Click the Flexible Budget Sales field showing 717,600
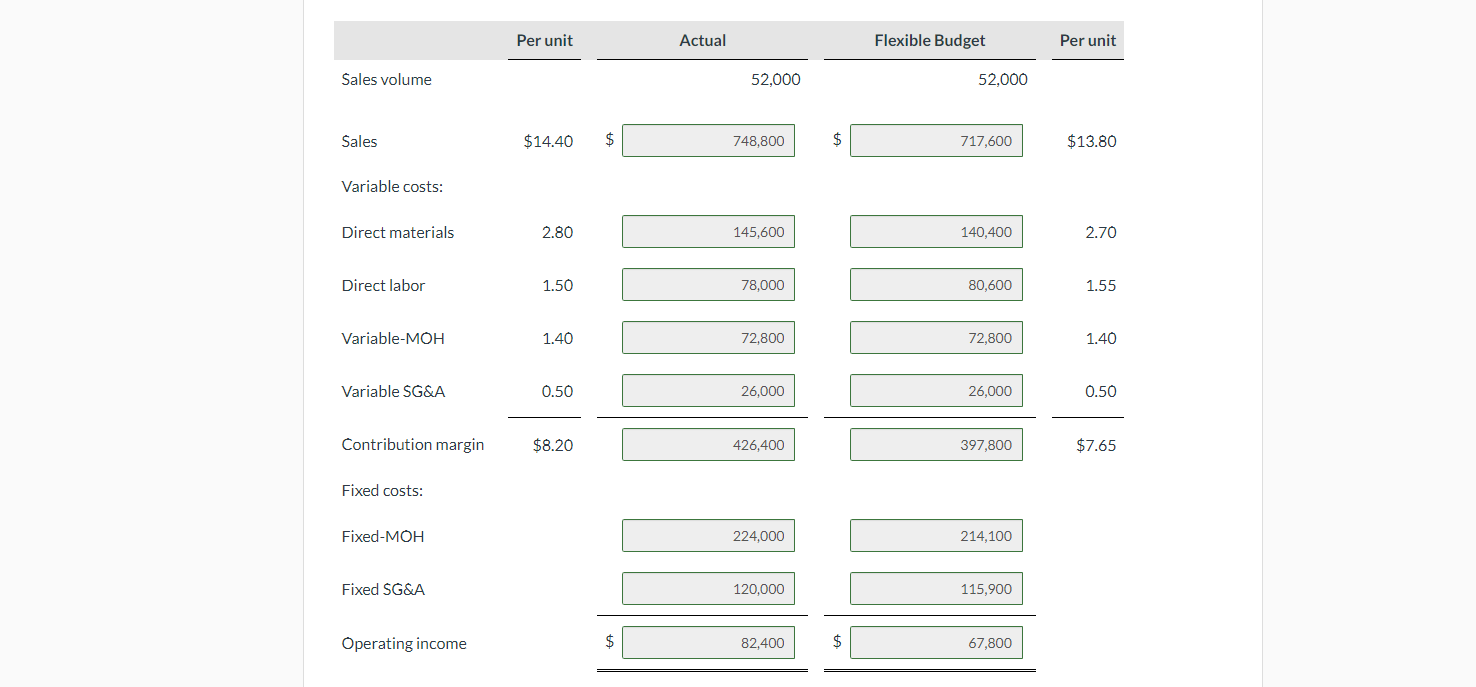Screen dimensions: 1476x687 pyautogui.click(x=936, y=140)
